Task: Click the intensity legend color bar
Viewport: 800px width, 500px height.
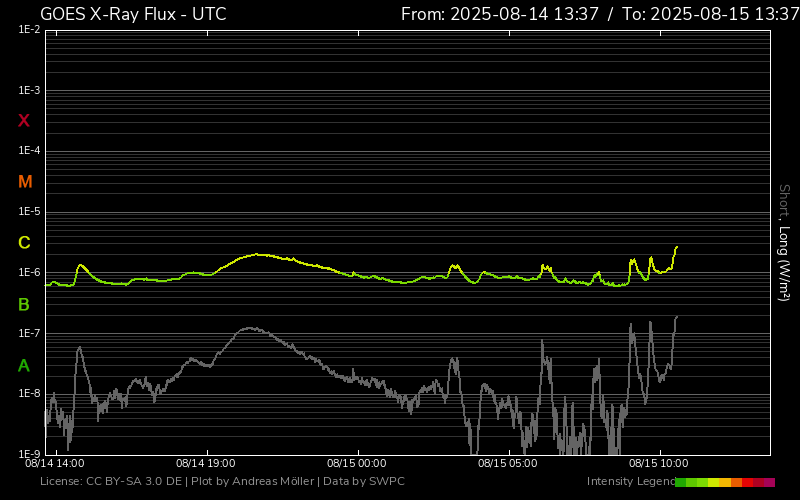Action: (724, 482)
